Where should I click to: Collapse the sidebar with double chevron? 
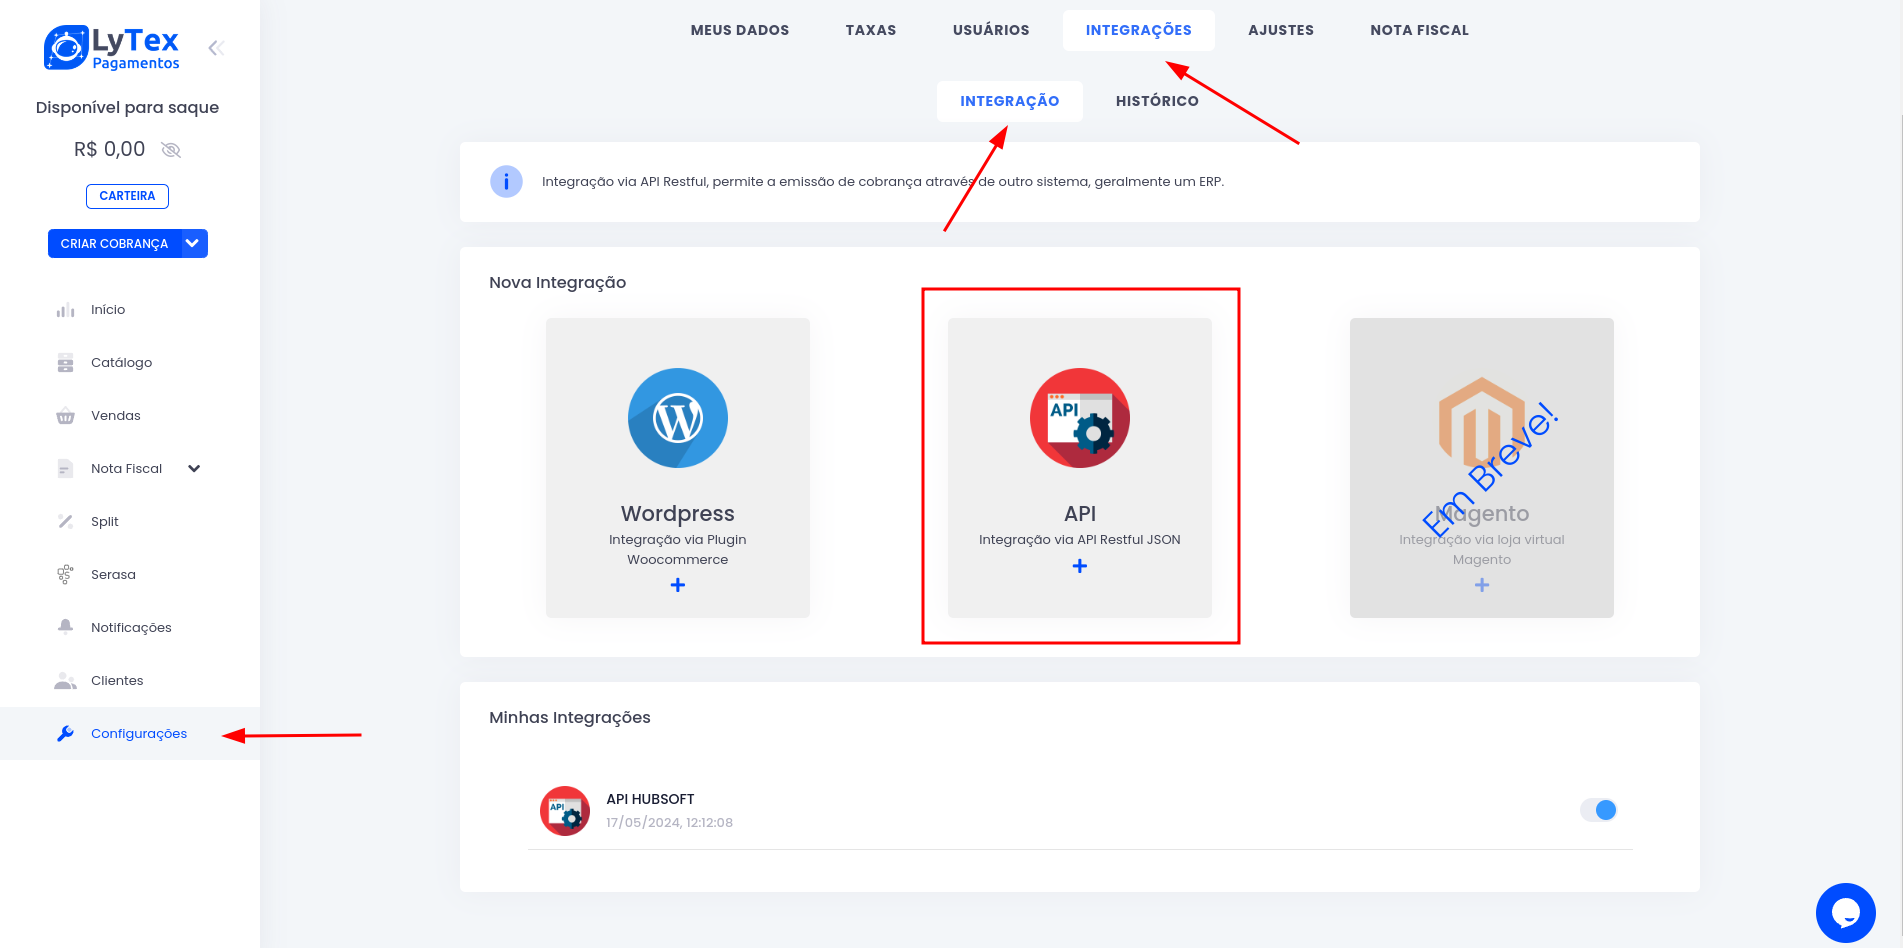pos(215,48)
